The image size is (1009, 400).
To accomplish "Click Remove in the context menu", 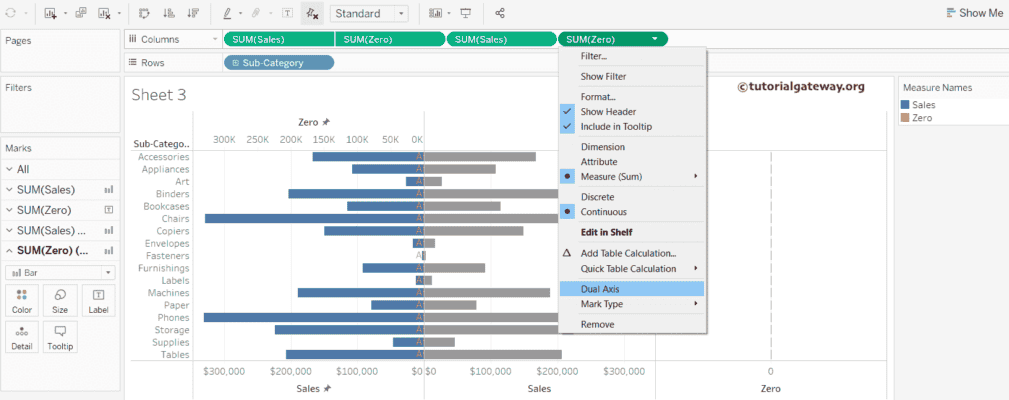I will (x=597, y=324).
